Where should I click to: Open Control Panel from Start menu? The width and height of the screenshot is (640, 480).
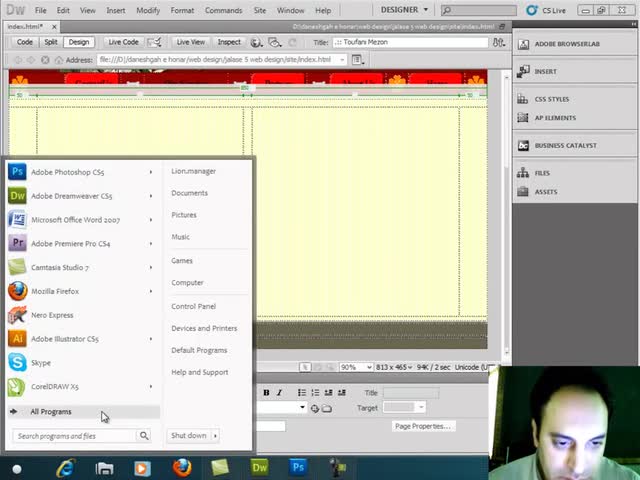coord(193,306)
